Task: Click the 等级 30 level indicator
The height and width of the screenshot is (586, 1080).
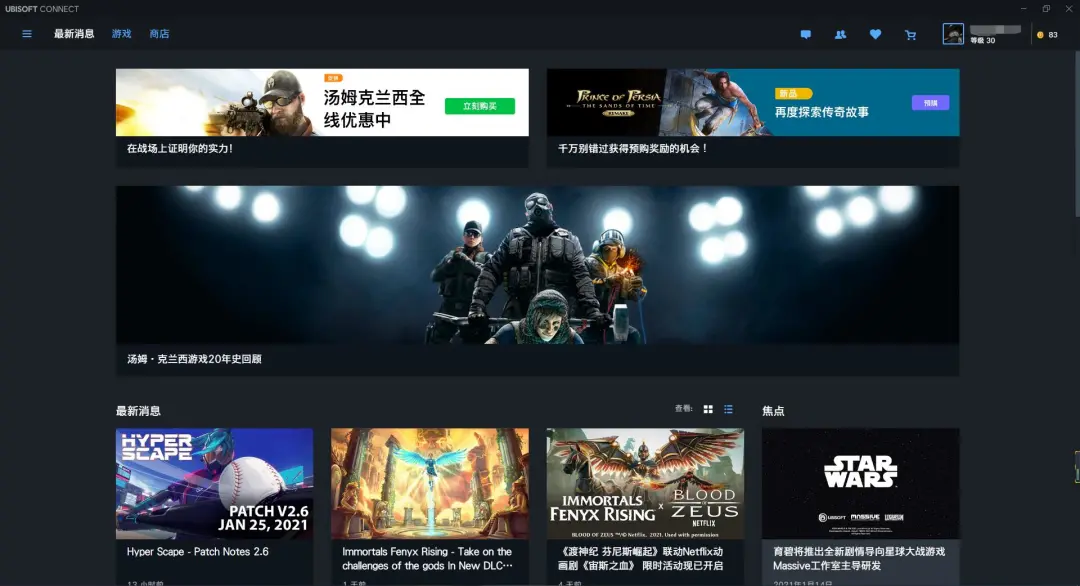Action: tap(981, 41)
